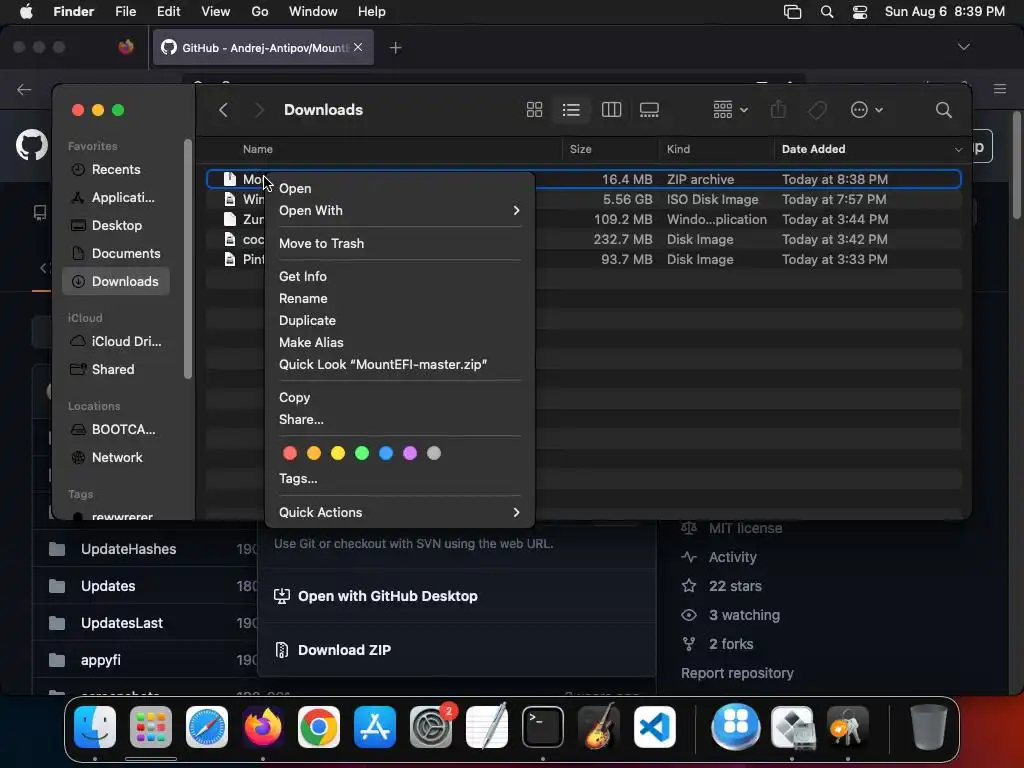Click Download ZIP in GitHub page
Image resolution: width=1024 pixels, height=768 pixels.
tap(344, 650)
